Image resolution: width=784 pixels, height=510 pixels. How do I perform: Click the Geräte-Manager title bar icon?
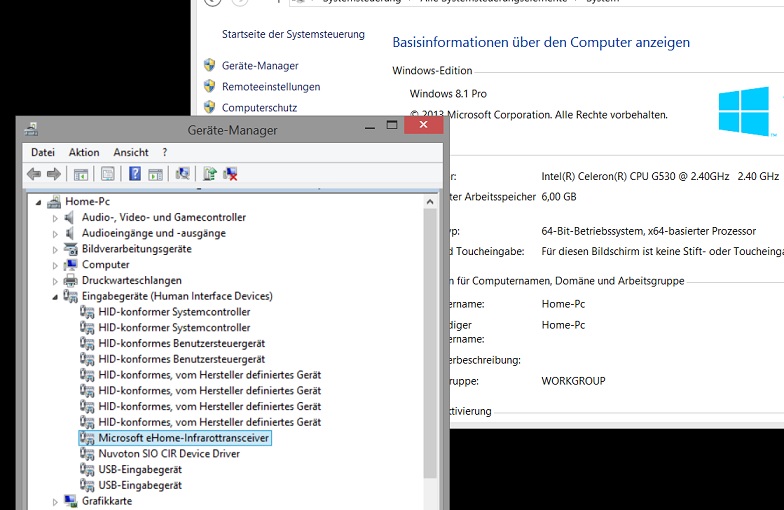click(31, 130)
